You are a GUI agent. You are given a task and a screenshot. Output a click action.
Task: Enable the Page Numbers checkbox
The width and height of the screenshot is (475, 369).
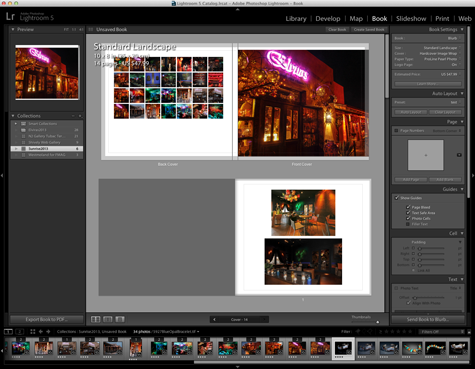pyautogui.click(x=396, y=130)
